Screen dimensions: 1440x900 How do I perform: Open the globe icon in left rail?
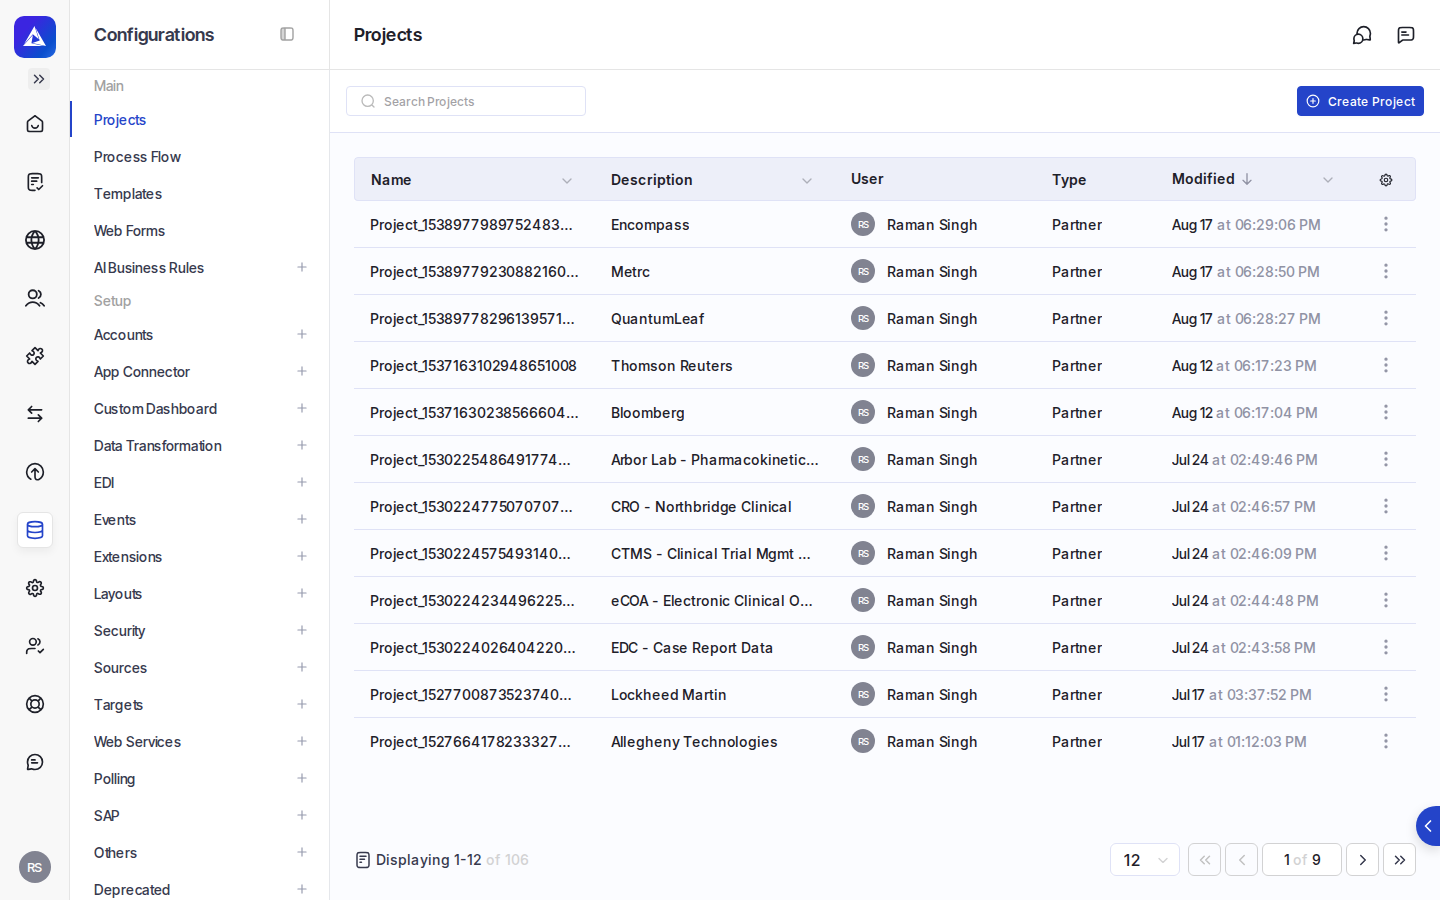tap(35, 240)
